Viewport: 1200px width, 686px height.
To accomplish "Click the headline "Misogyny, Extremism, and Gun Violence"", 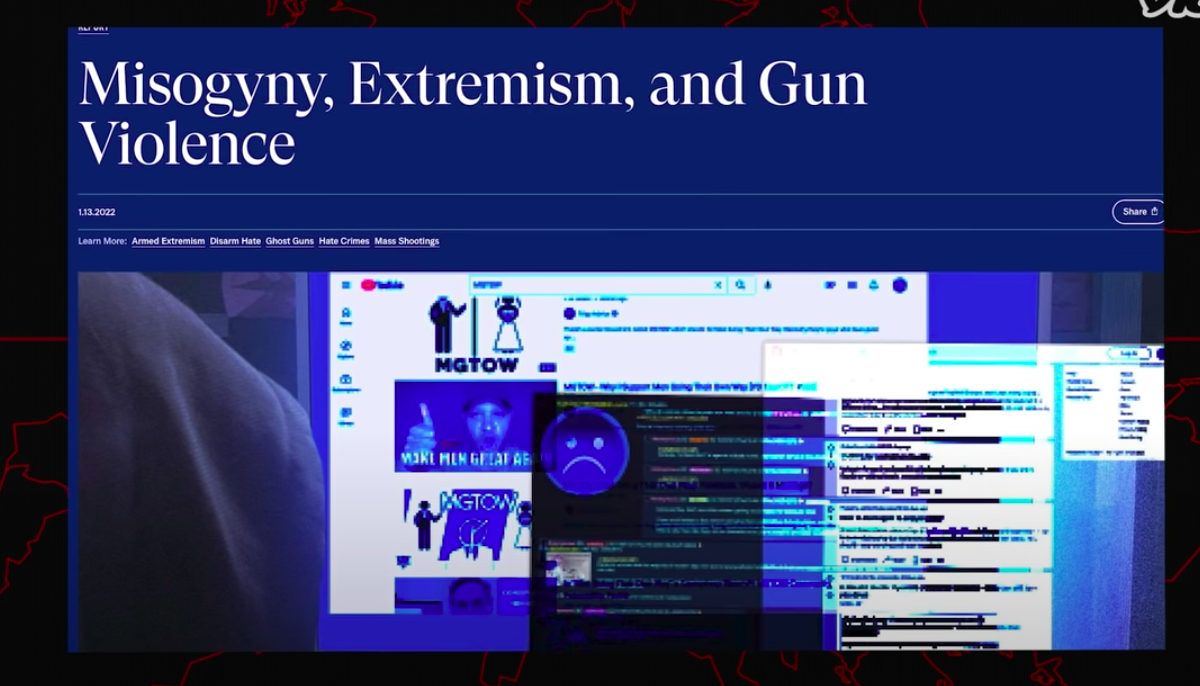I will click(x=473, y=115).
